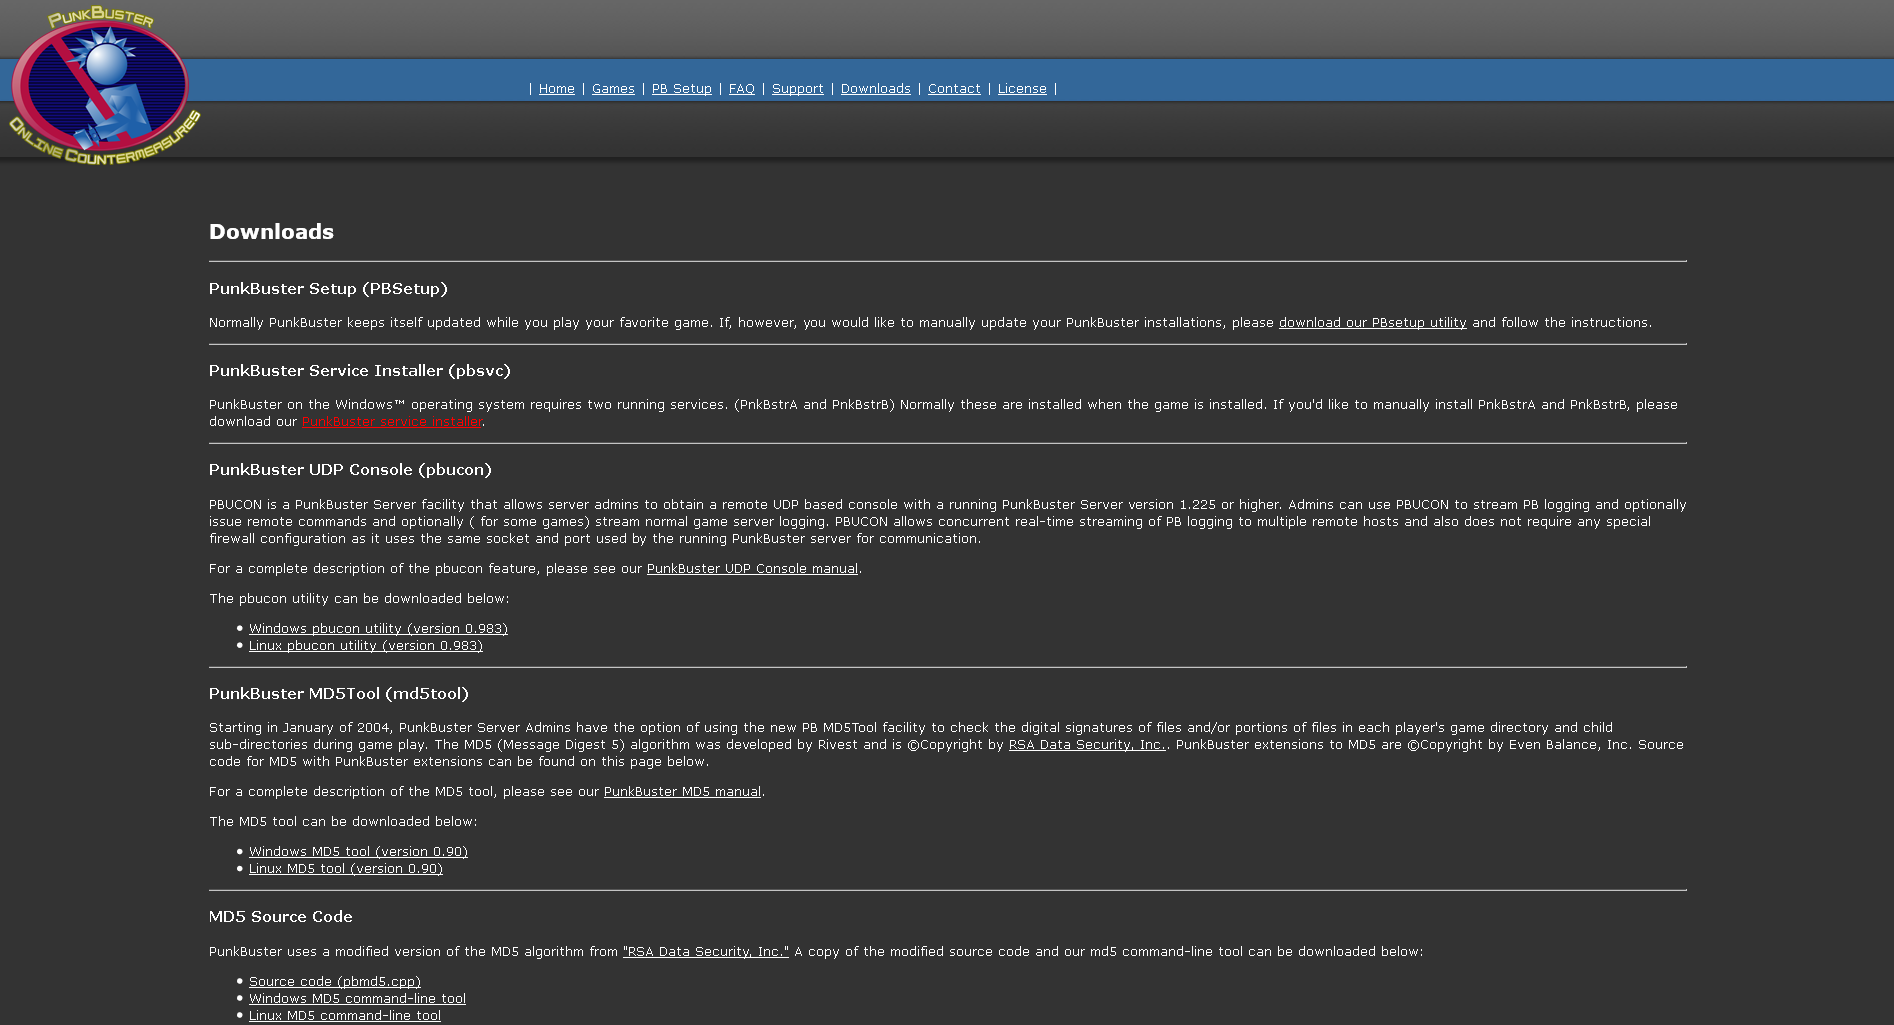Open the PunkBuster MD5 manual

[682, 792]
